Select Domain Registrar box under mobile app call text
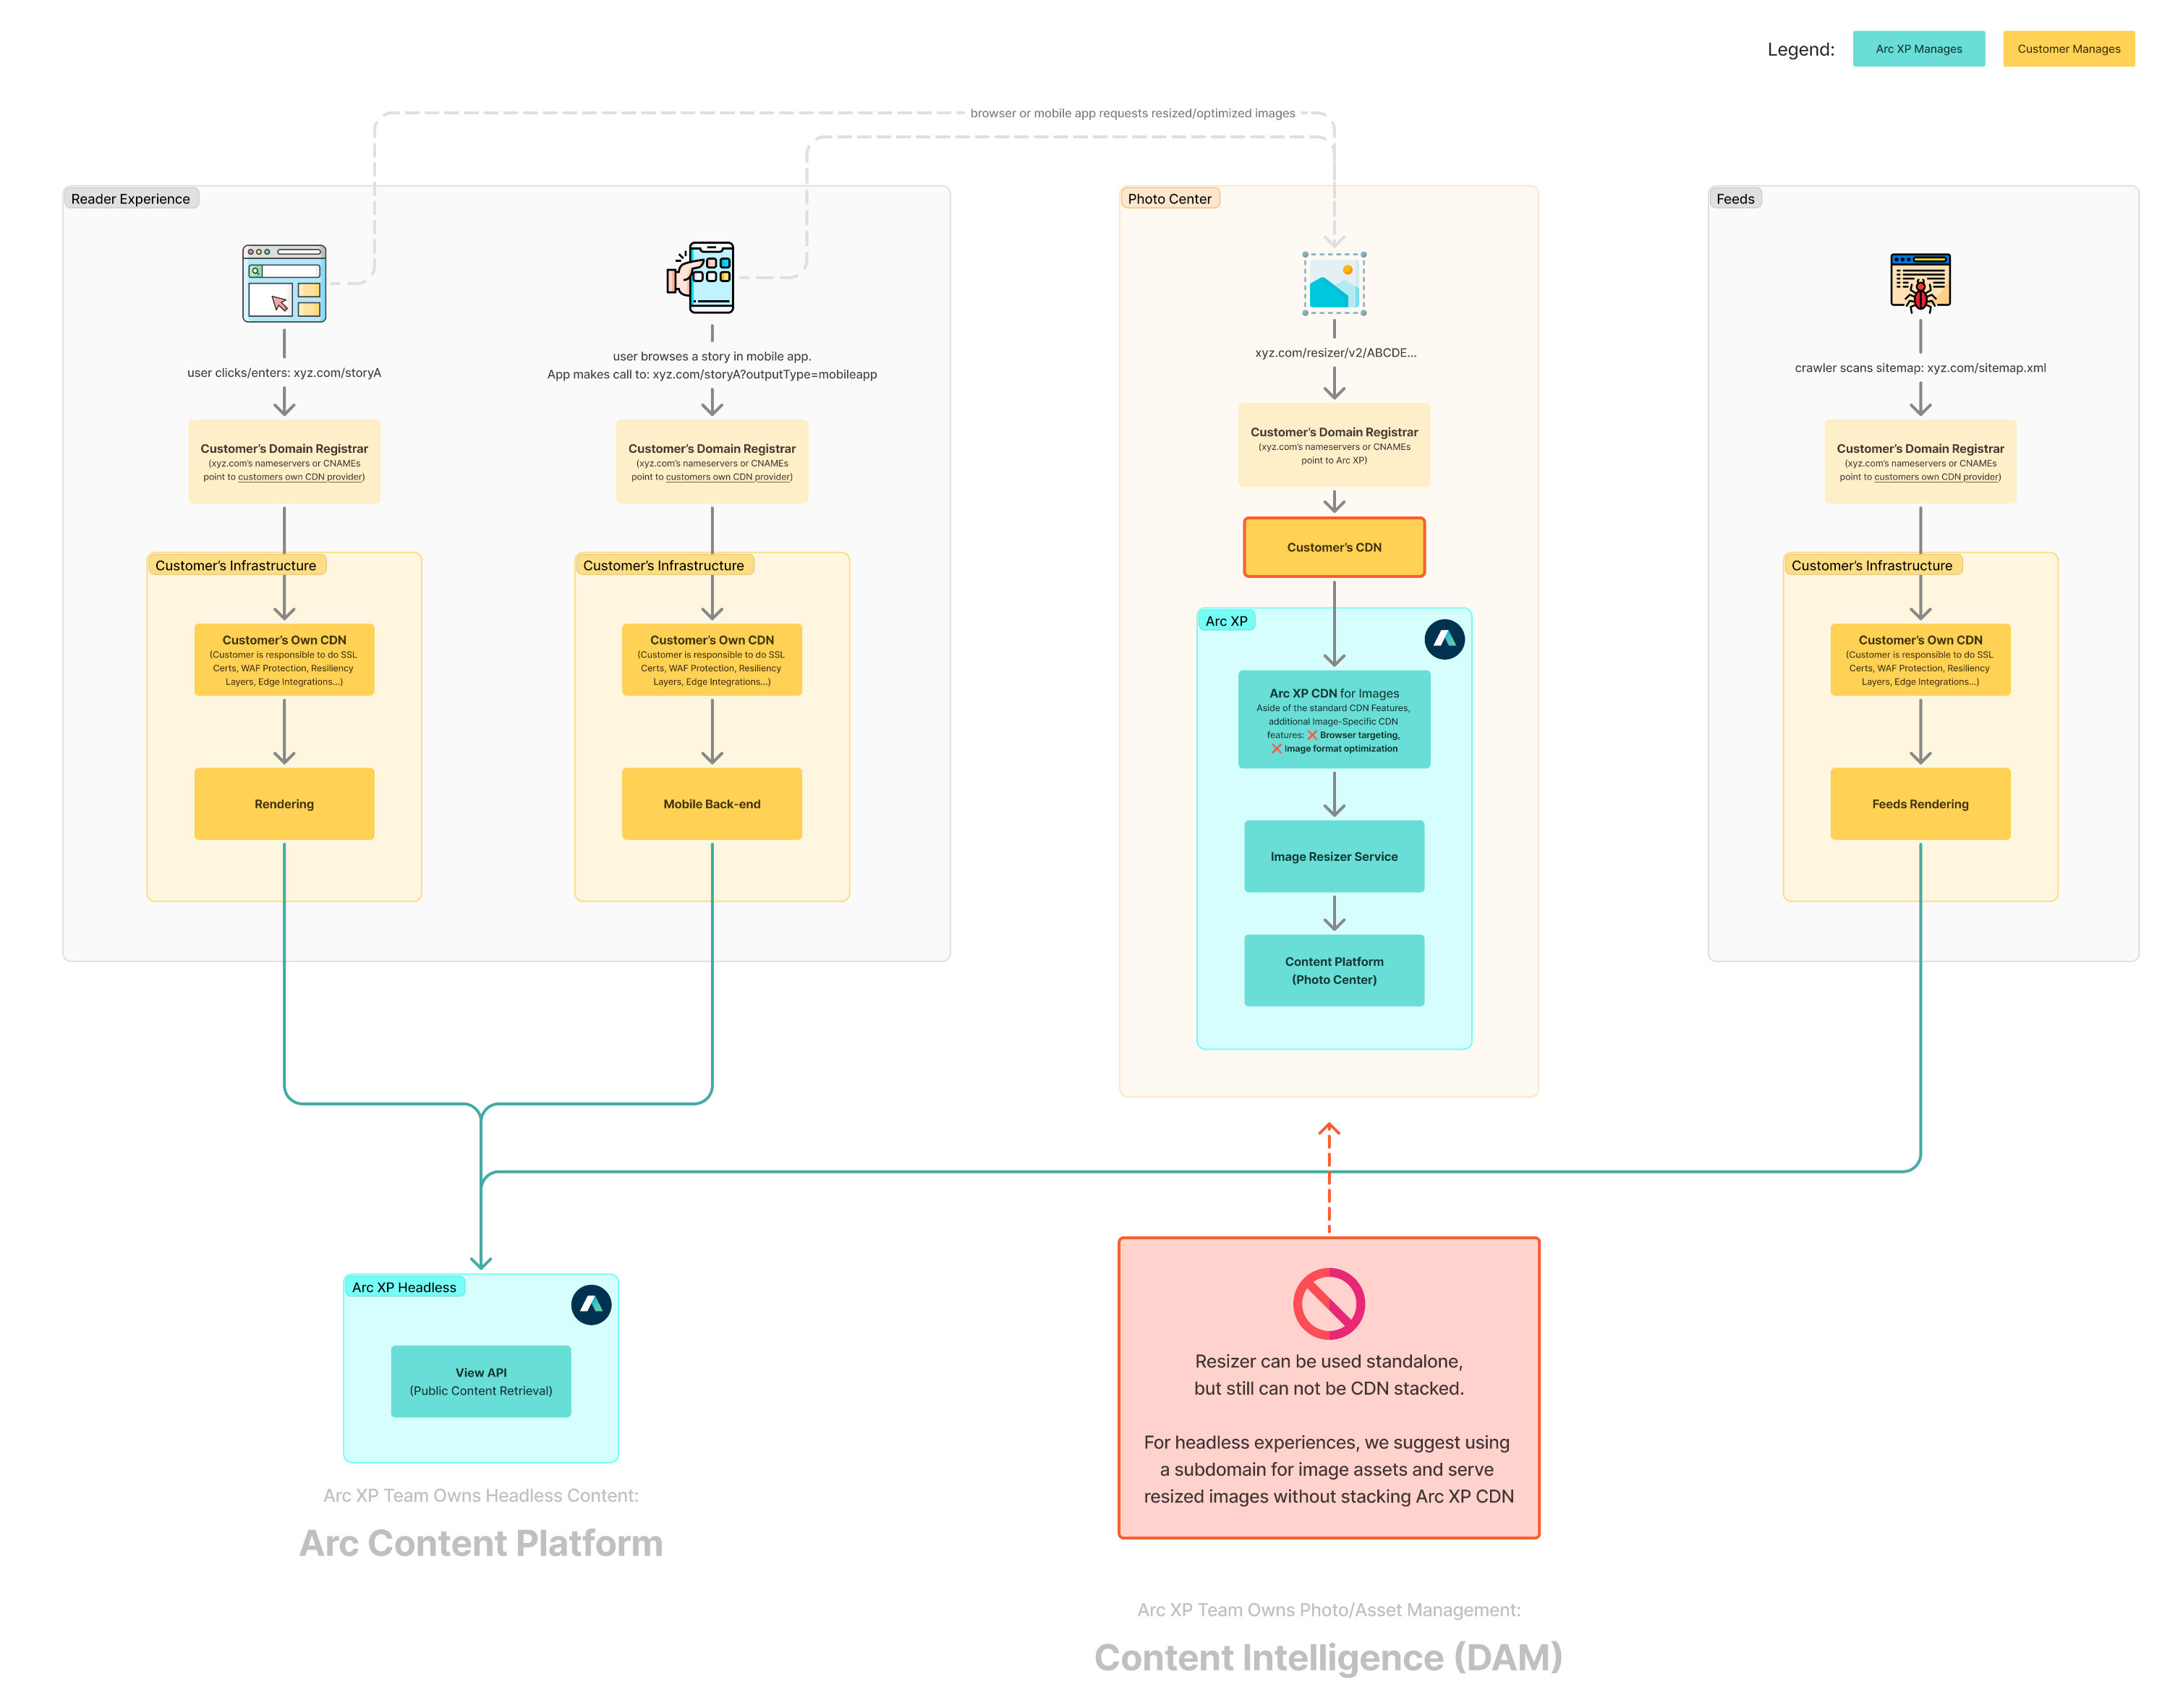This screenshot has height=1708, width=2170. click(x=712, y=461)
